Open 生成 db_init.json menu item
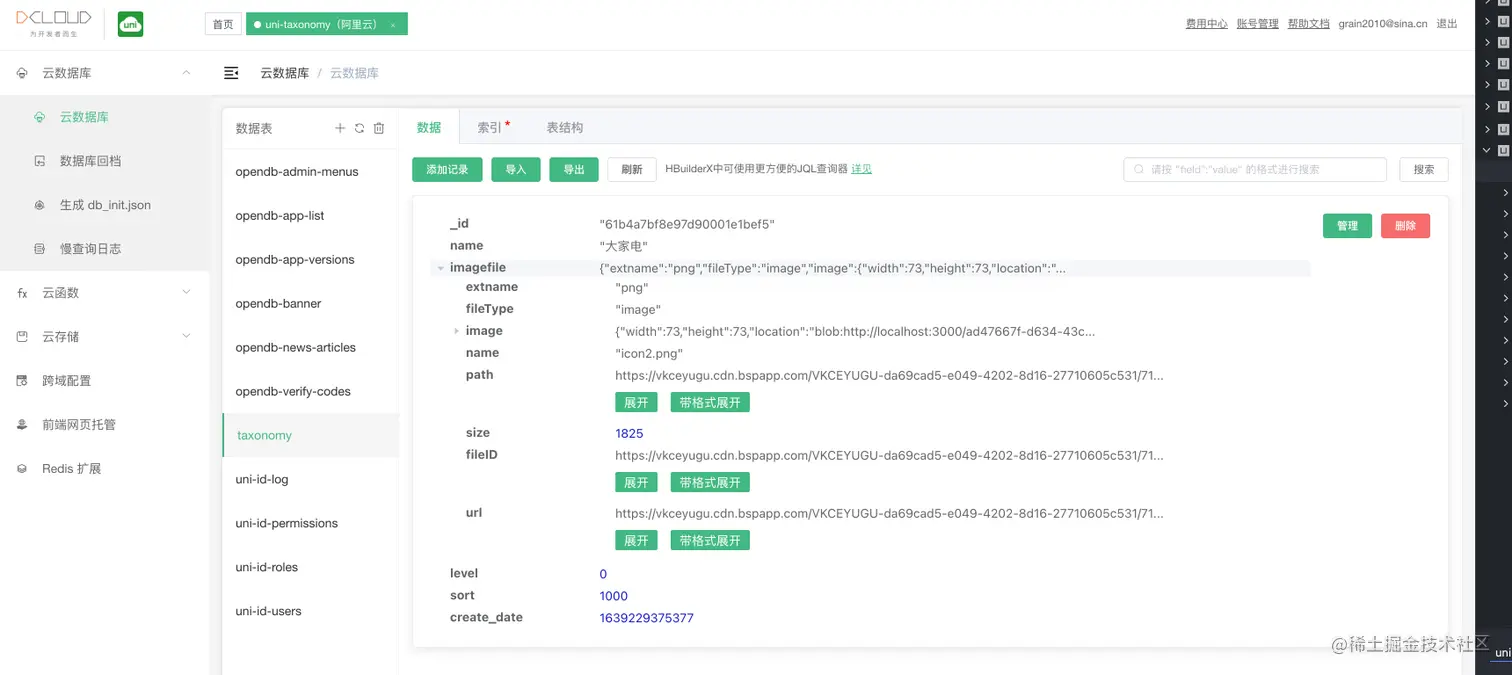The image size is (1512, 675). (105, 205)
